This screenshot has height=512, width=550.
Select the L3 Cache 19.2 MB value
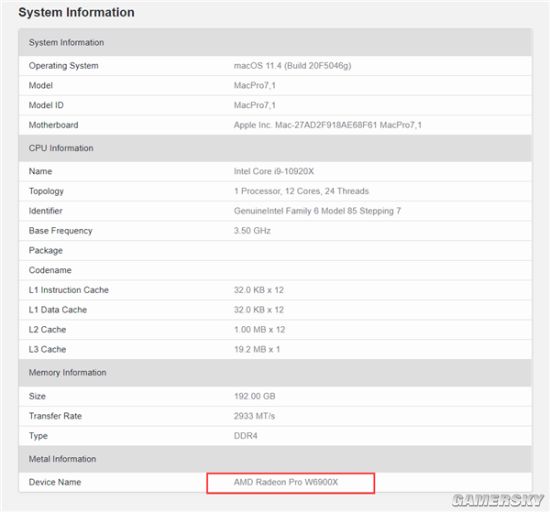tap(257, 349)
